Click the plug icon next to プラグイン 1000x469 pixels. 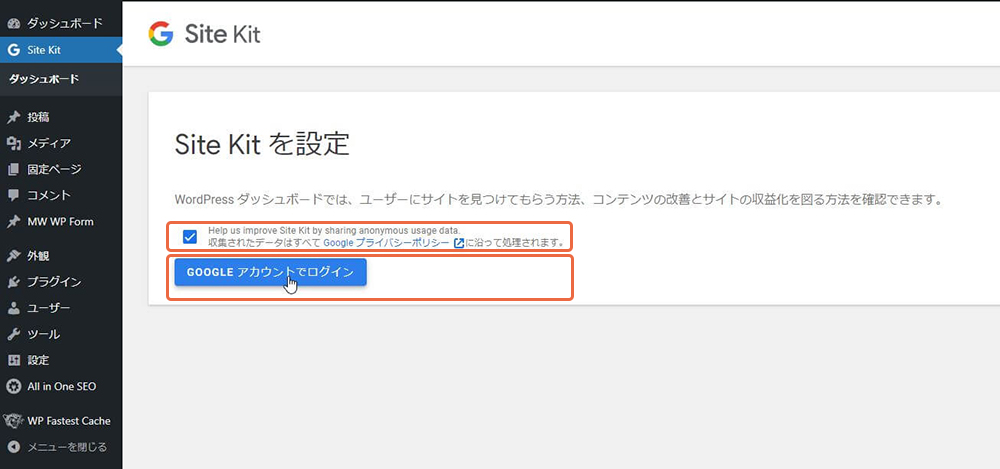(13, 282)
